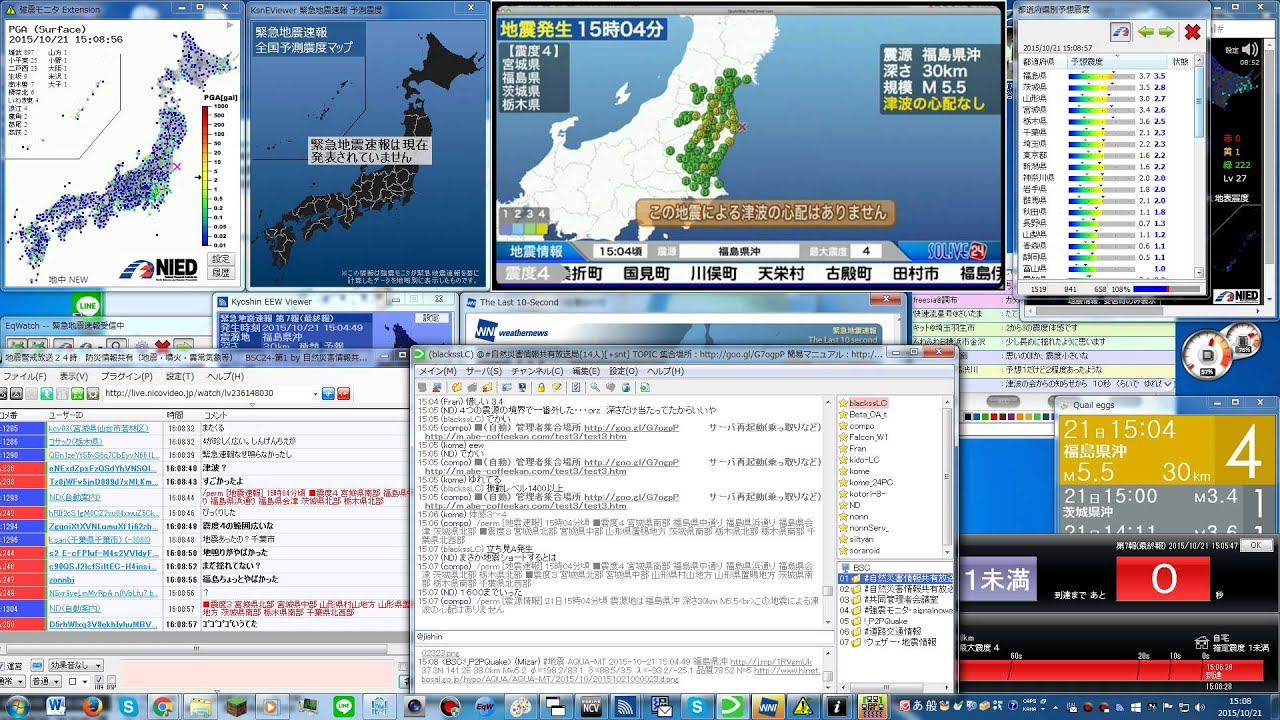The width and height of the screenshot is (1280, 720).
Task: Click the green left arrow in prefecture intensity window
Action: coord(1145,32)
